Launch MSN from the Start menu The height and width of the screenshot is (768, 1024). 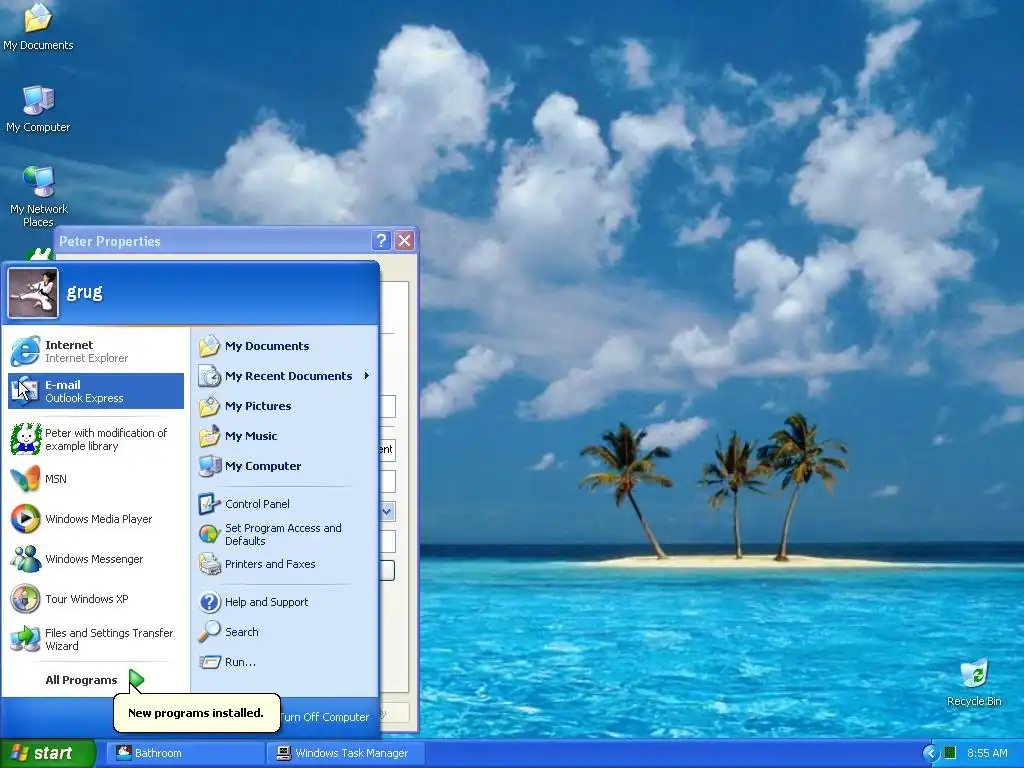click(x=96, y=479)
